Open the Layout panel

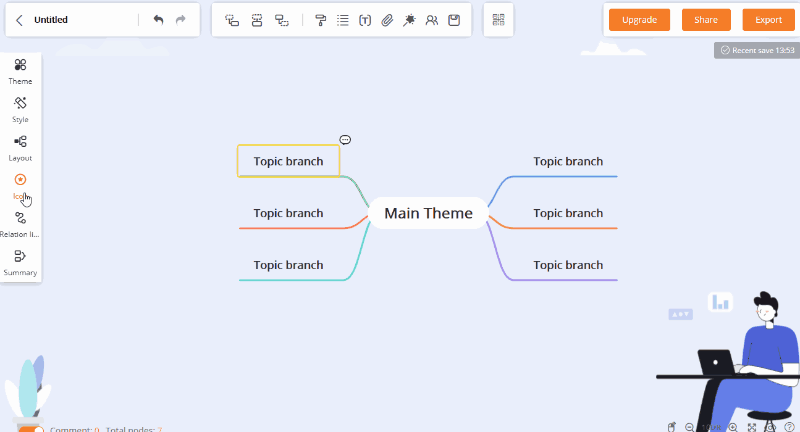click(x=20, y=147)
